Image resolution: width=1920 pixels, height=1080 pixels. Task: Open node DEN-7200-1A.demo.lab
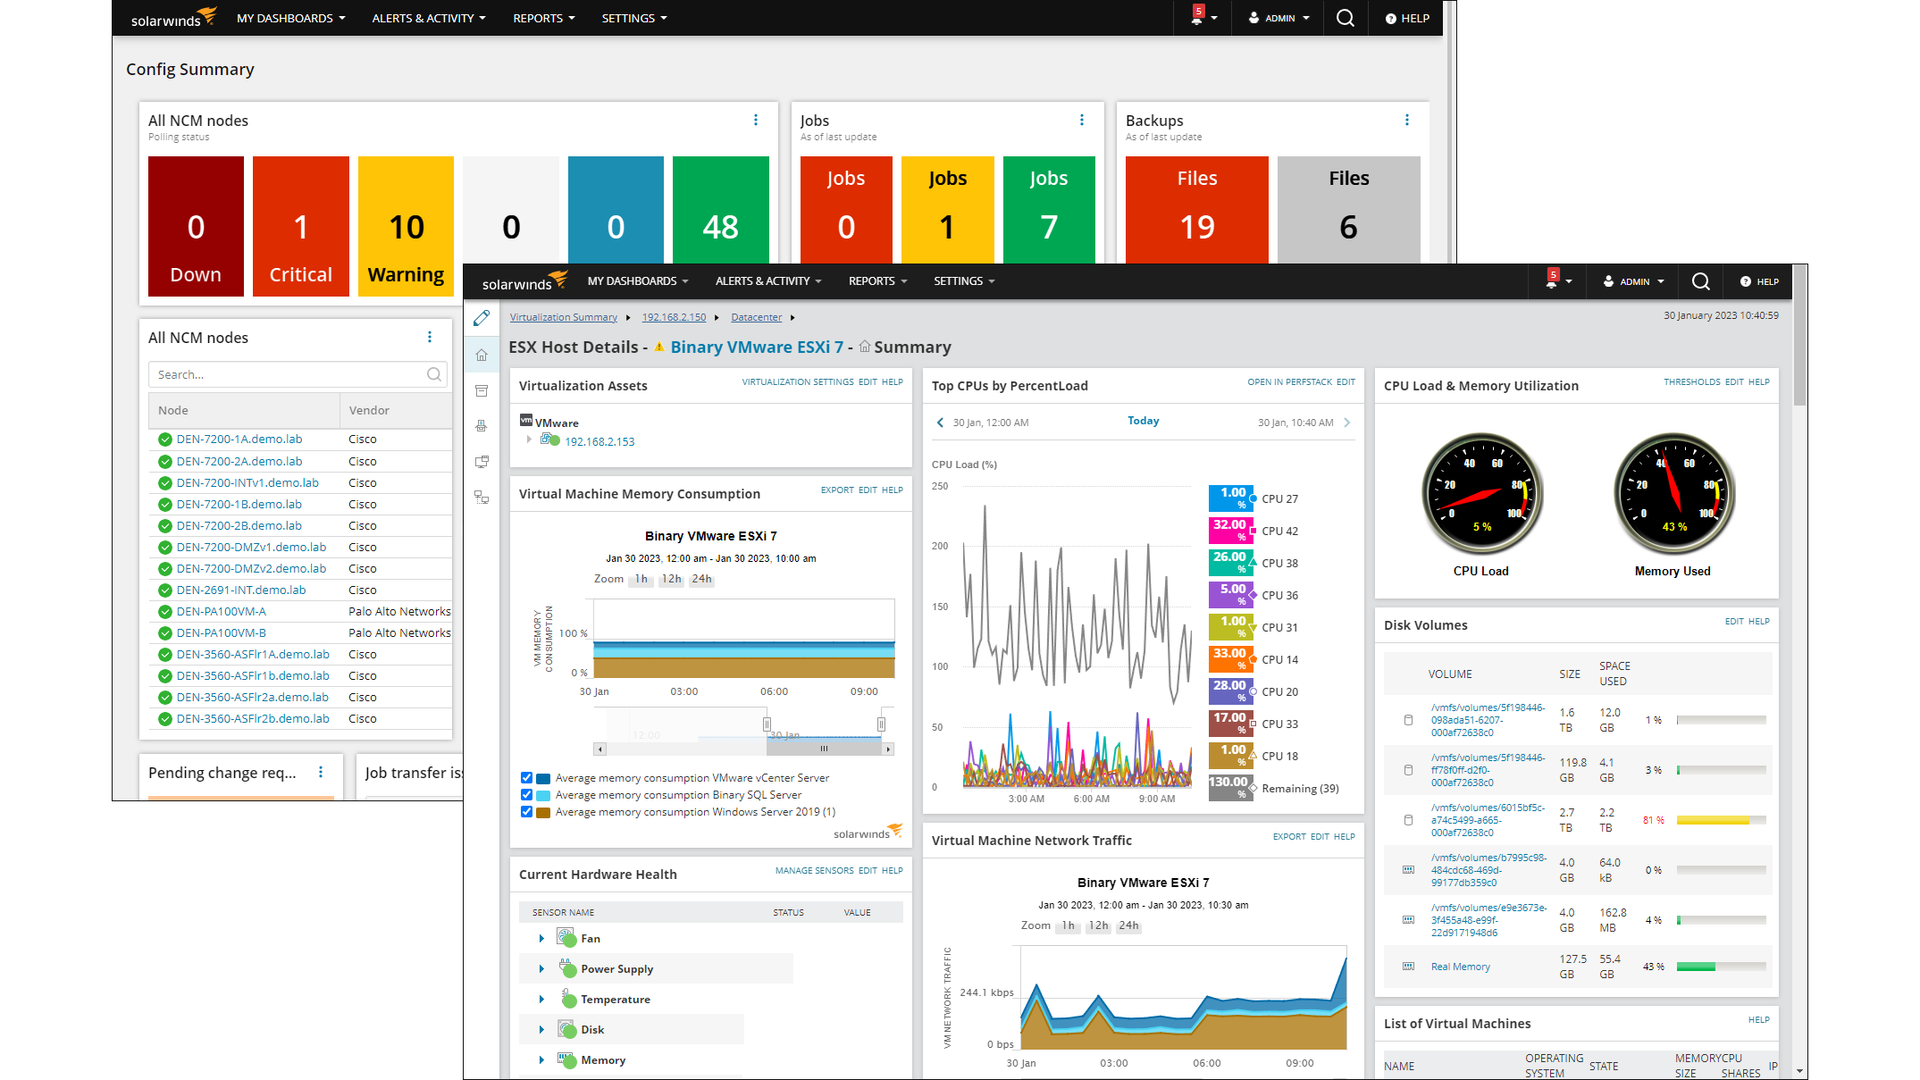pyautogui.click(x=238, y=439)
